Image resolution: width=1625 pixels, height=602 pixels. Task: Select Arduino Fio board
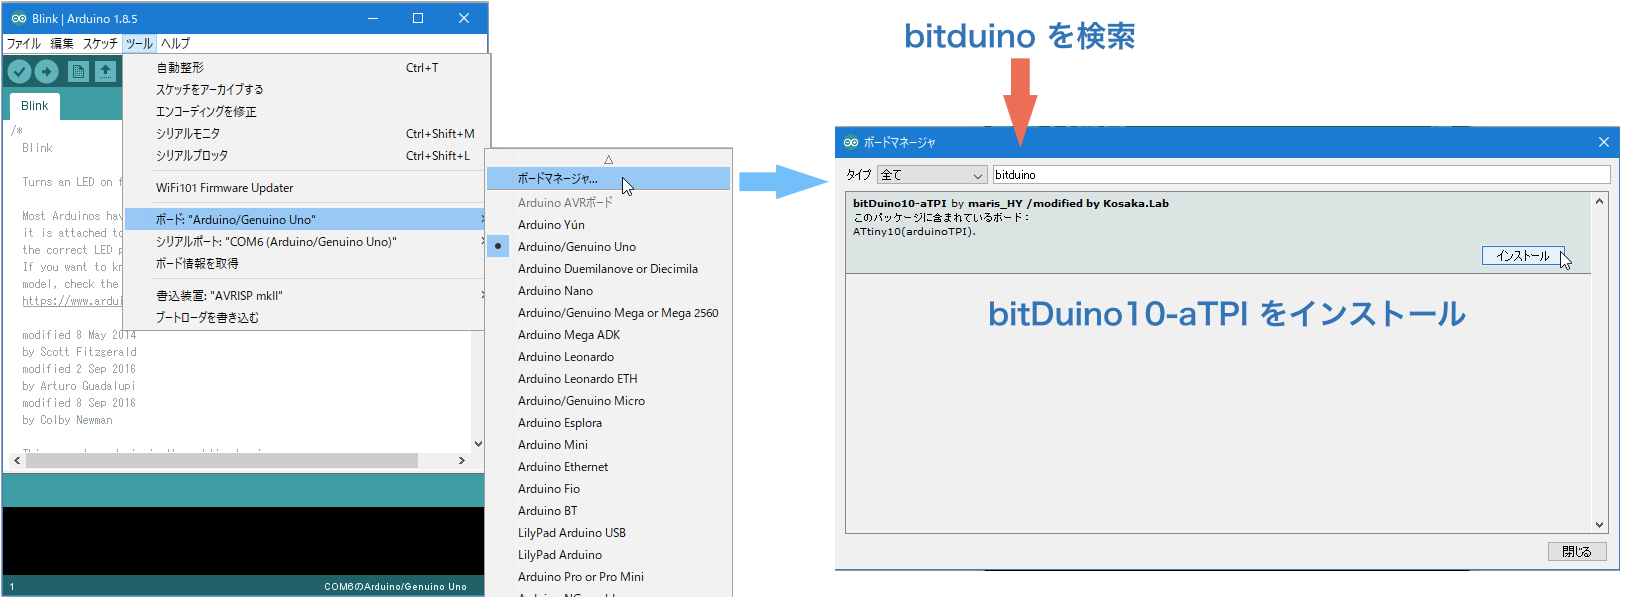click(608, 489)
